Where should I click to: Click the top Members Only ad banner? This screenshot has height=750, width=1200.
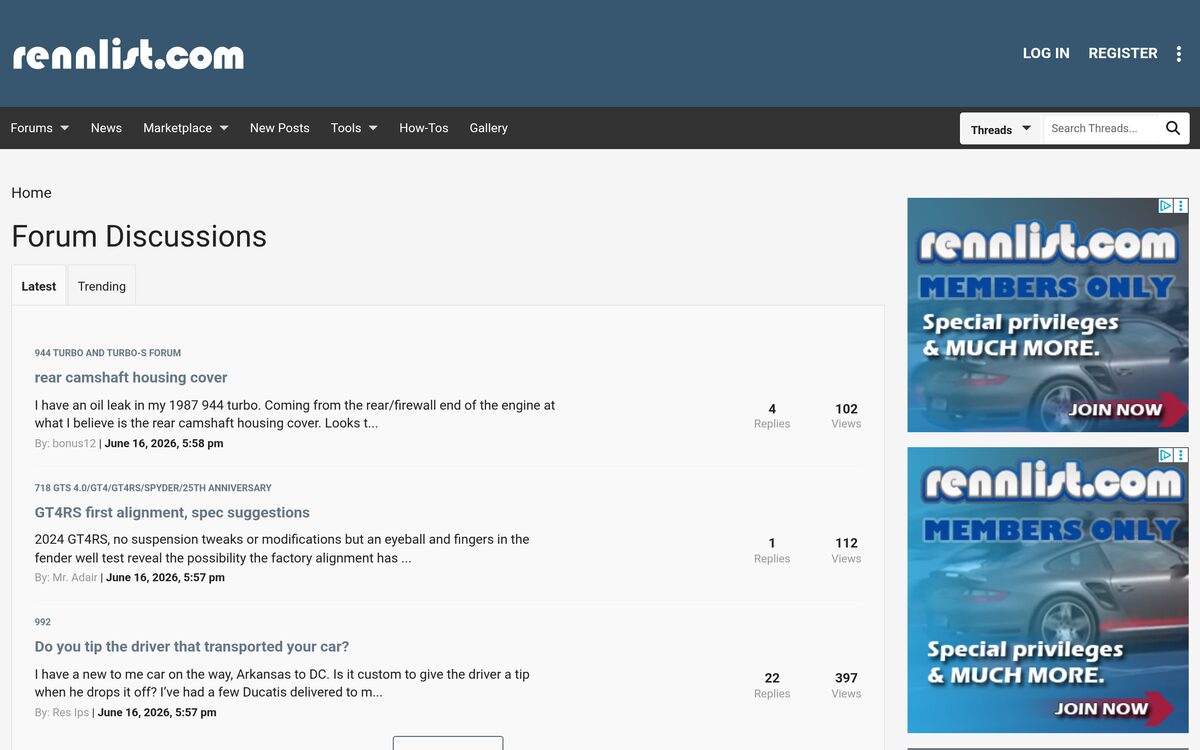1048,315
